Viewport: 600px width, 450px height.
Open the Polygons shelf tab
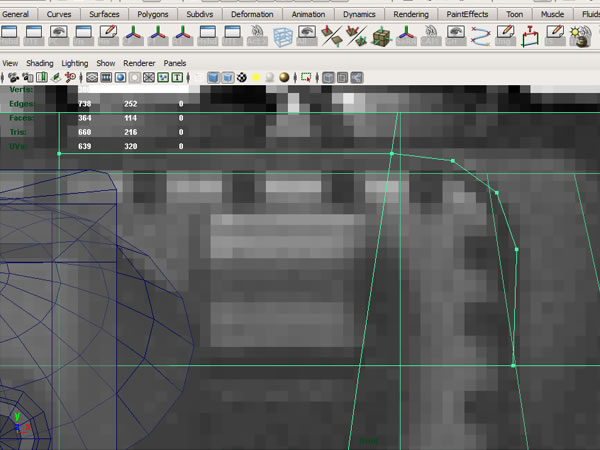coord(154,15)
